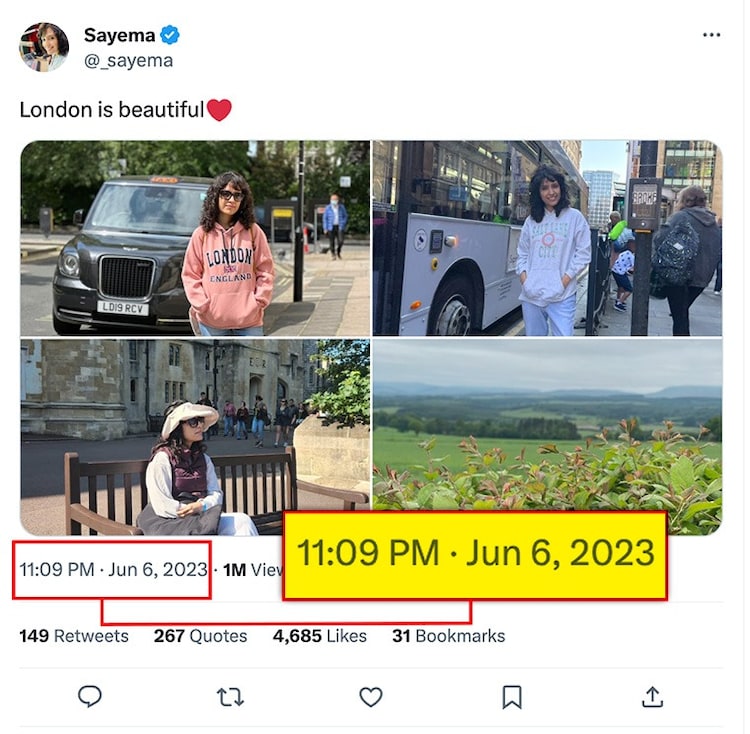This screenshot has height=734, width=750.
Task: Open the bench sitting photo
Action: pyautogui.click(x=195, y=437)
